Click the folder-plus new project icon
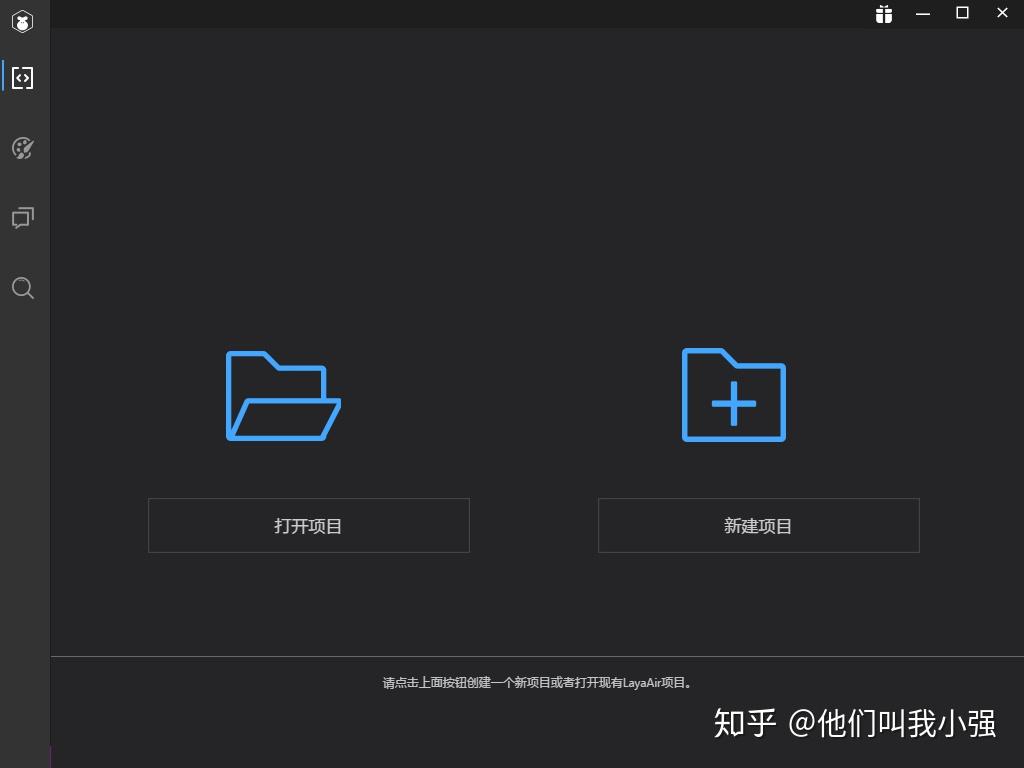Image resolution: width=1024 pixels, height=768 pixels. [733, 396]
